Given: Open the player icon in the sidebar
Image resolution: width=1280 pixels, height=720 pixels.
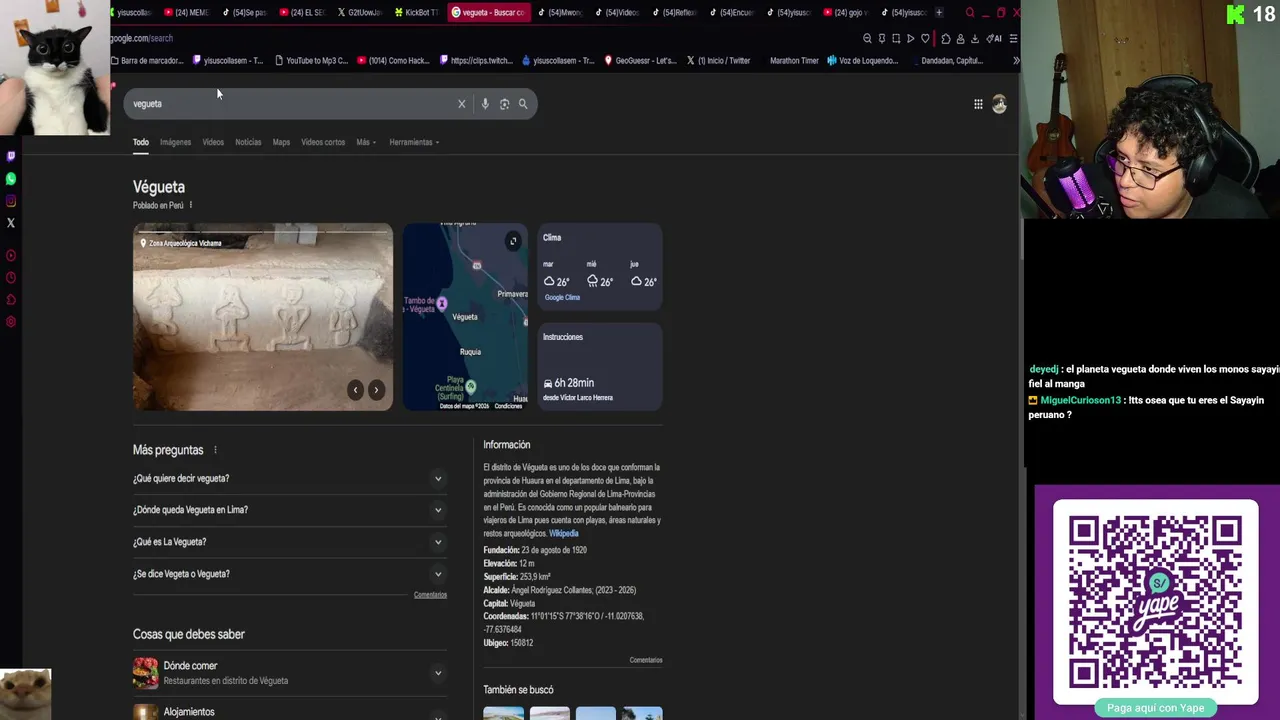Looking at the screenshot, I should point(11,255).
